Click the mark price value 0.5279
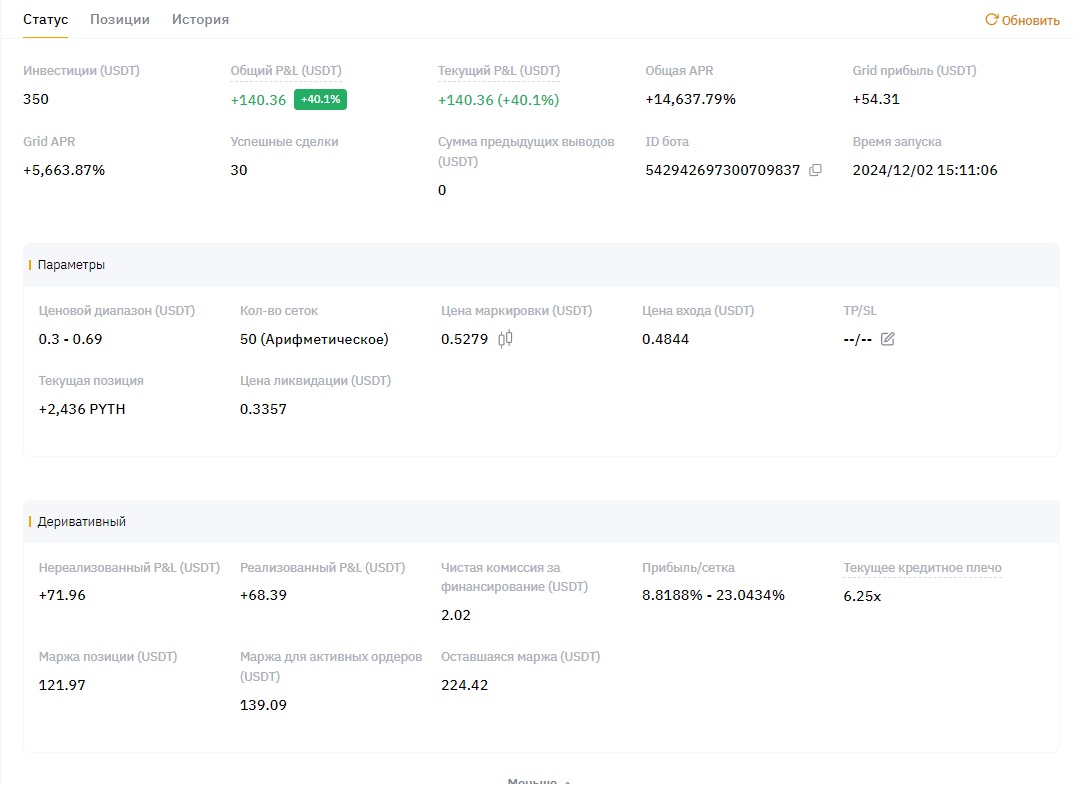Image resolution: width=1076 pixels, height=799 pixels. click(x=464, y=339)
